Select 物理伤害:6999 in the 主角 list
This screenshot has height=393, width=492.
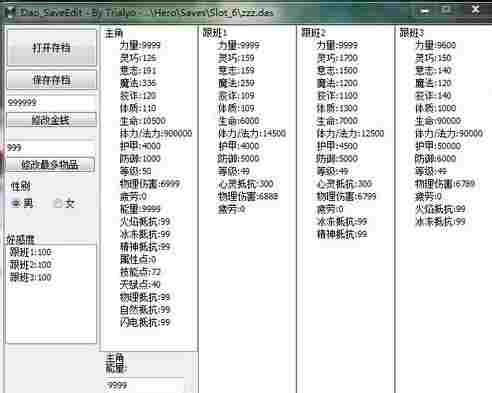(x=150, y=184)
